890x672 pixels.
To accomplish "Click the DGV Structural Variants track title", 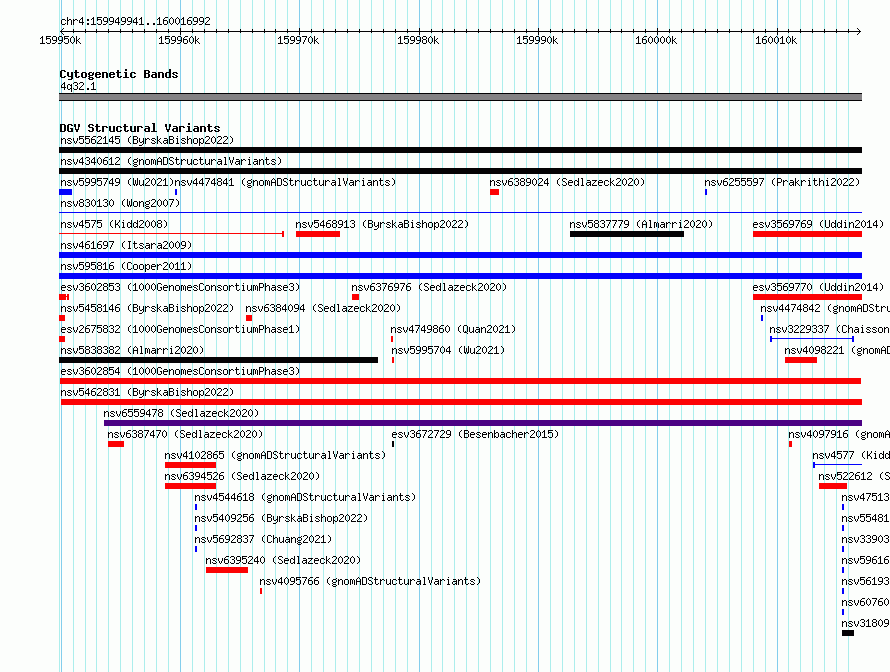I will [x=140, y=128].
